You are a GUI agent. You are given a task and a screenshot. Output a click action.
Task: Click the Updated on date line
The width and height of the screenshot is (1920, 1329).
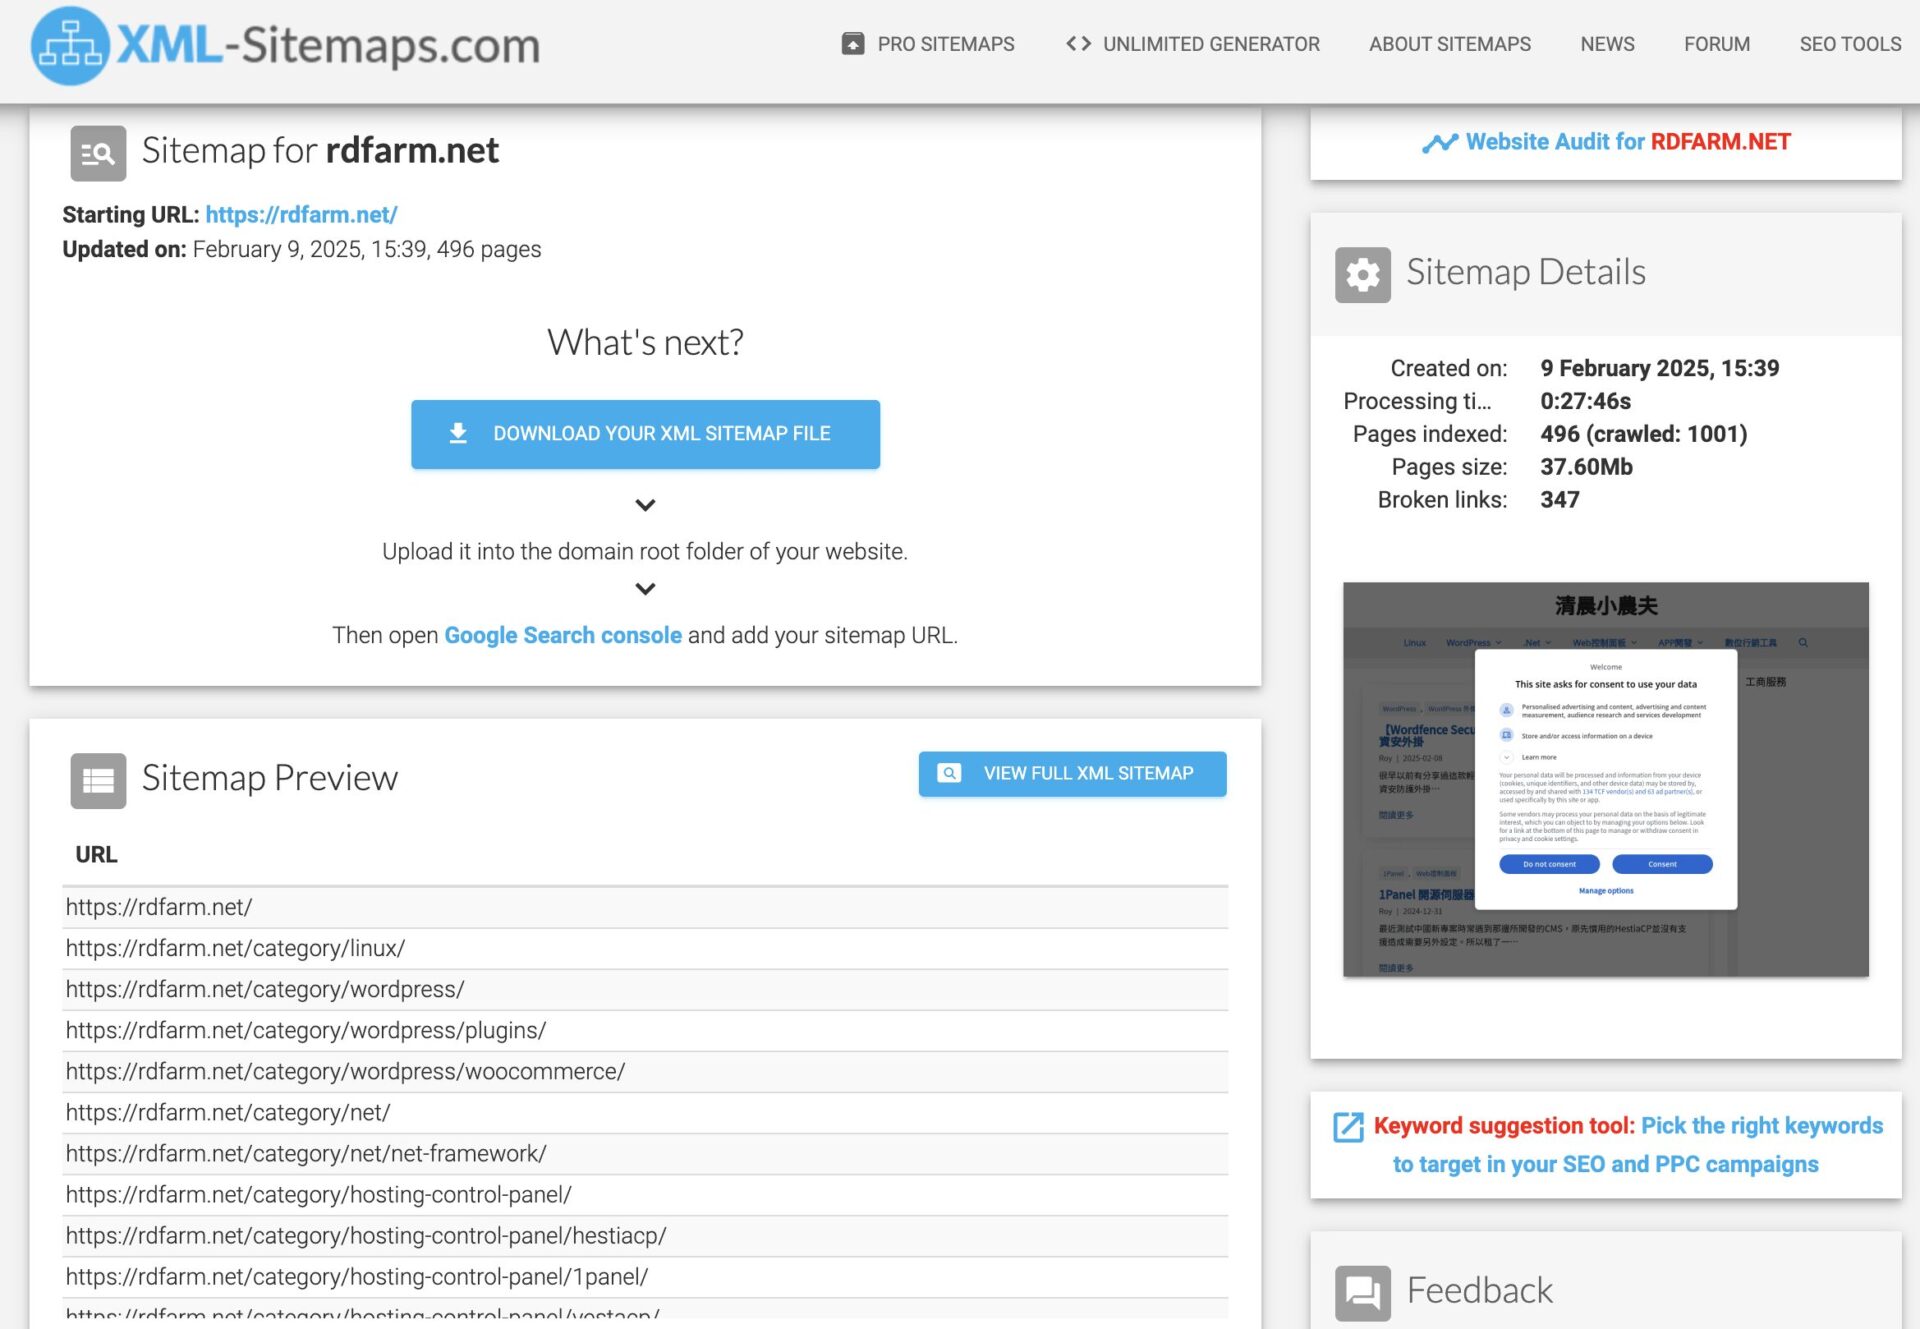tap(301, 249)
